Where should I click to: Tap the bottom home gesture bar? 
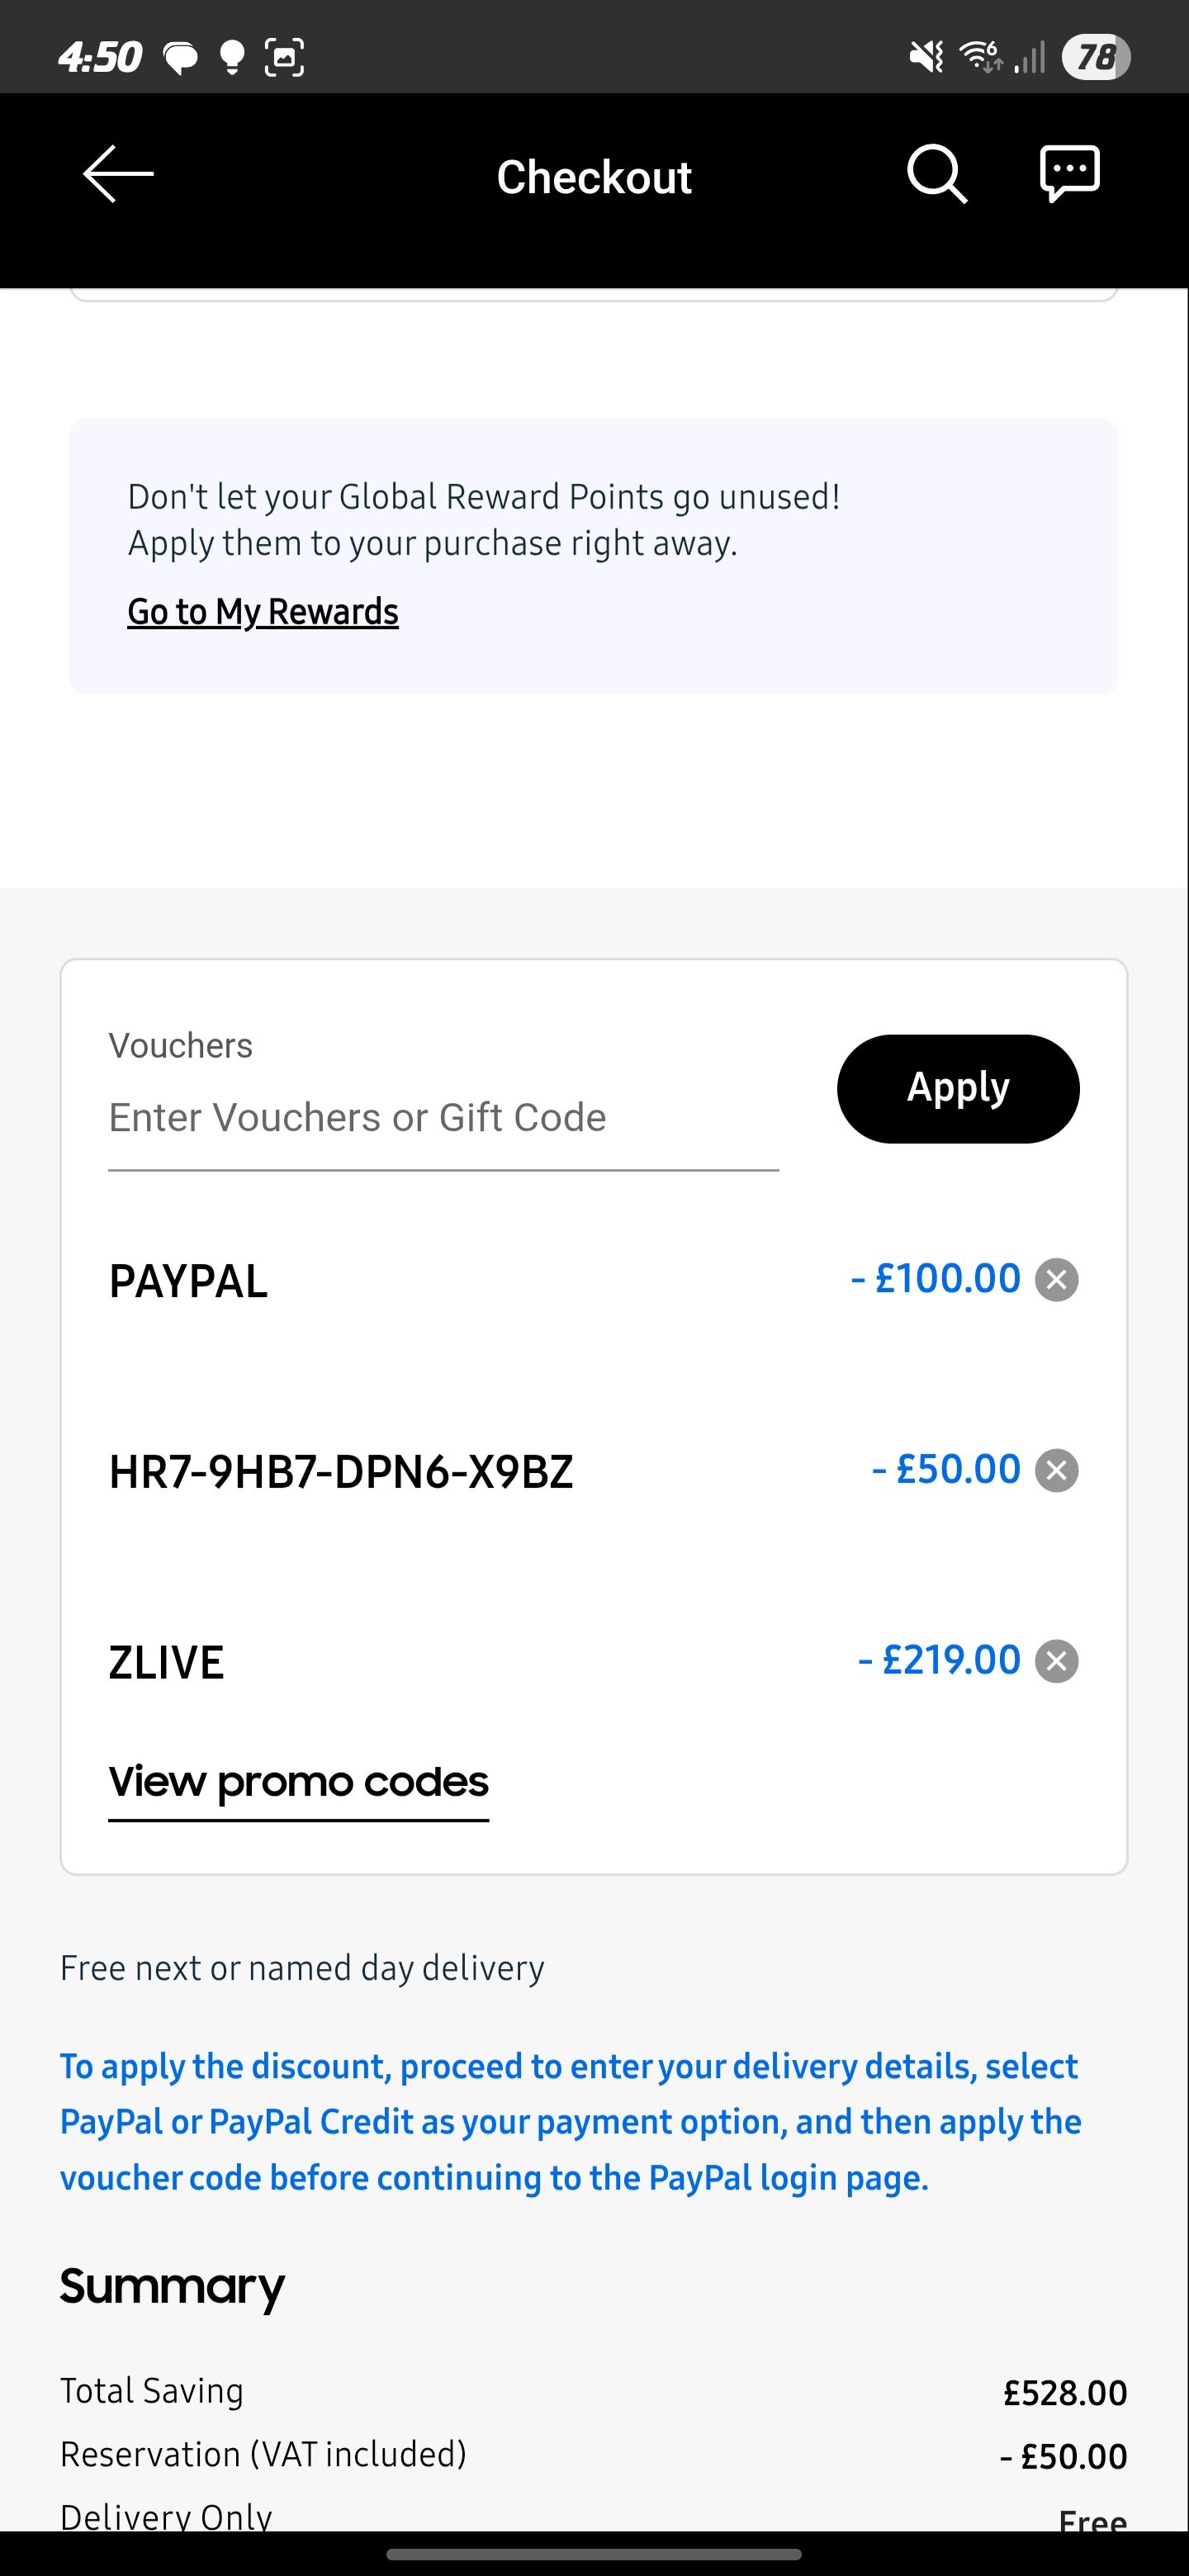[594, 2554]
